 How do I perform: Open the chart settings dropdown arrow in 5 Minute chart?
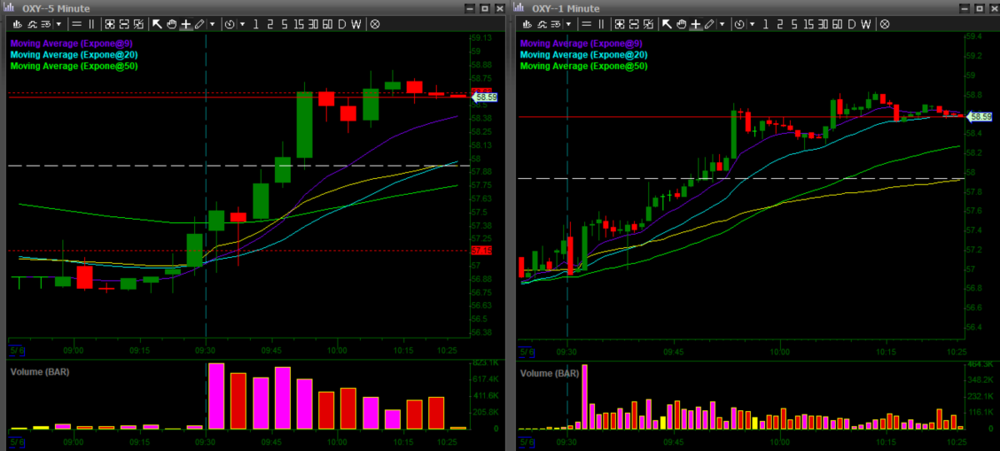(59, 22)
